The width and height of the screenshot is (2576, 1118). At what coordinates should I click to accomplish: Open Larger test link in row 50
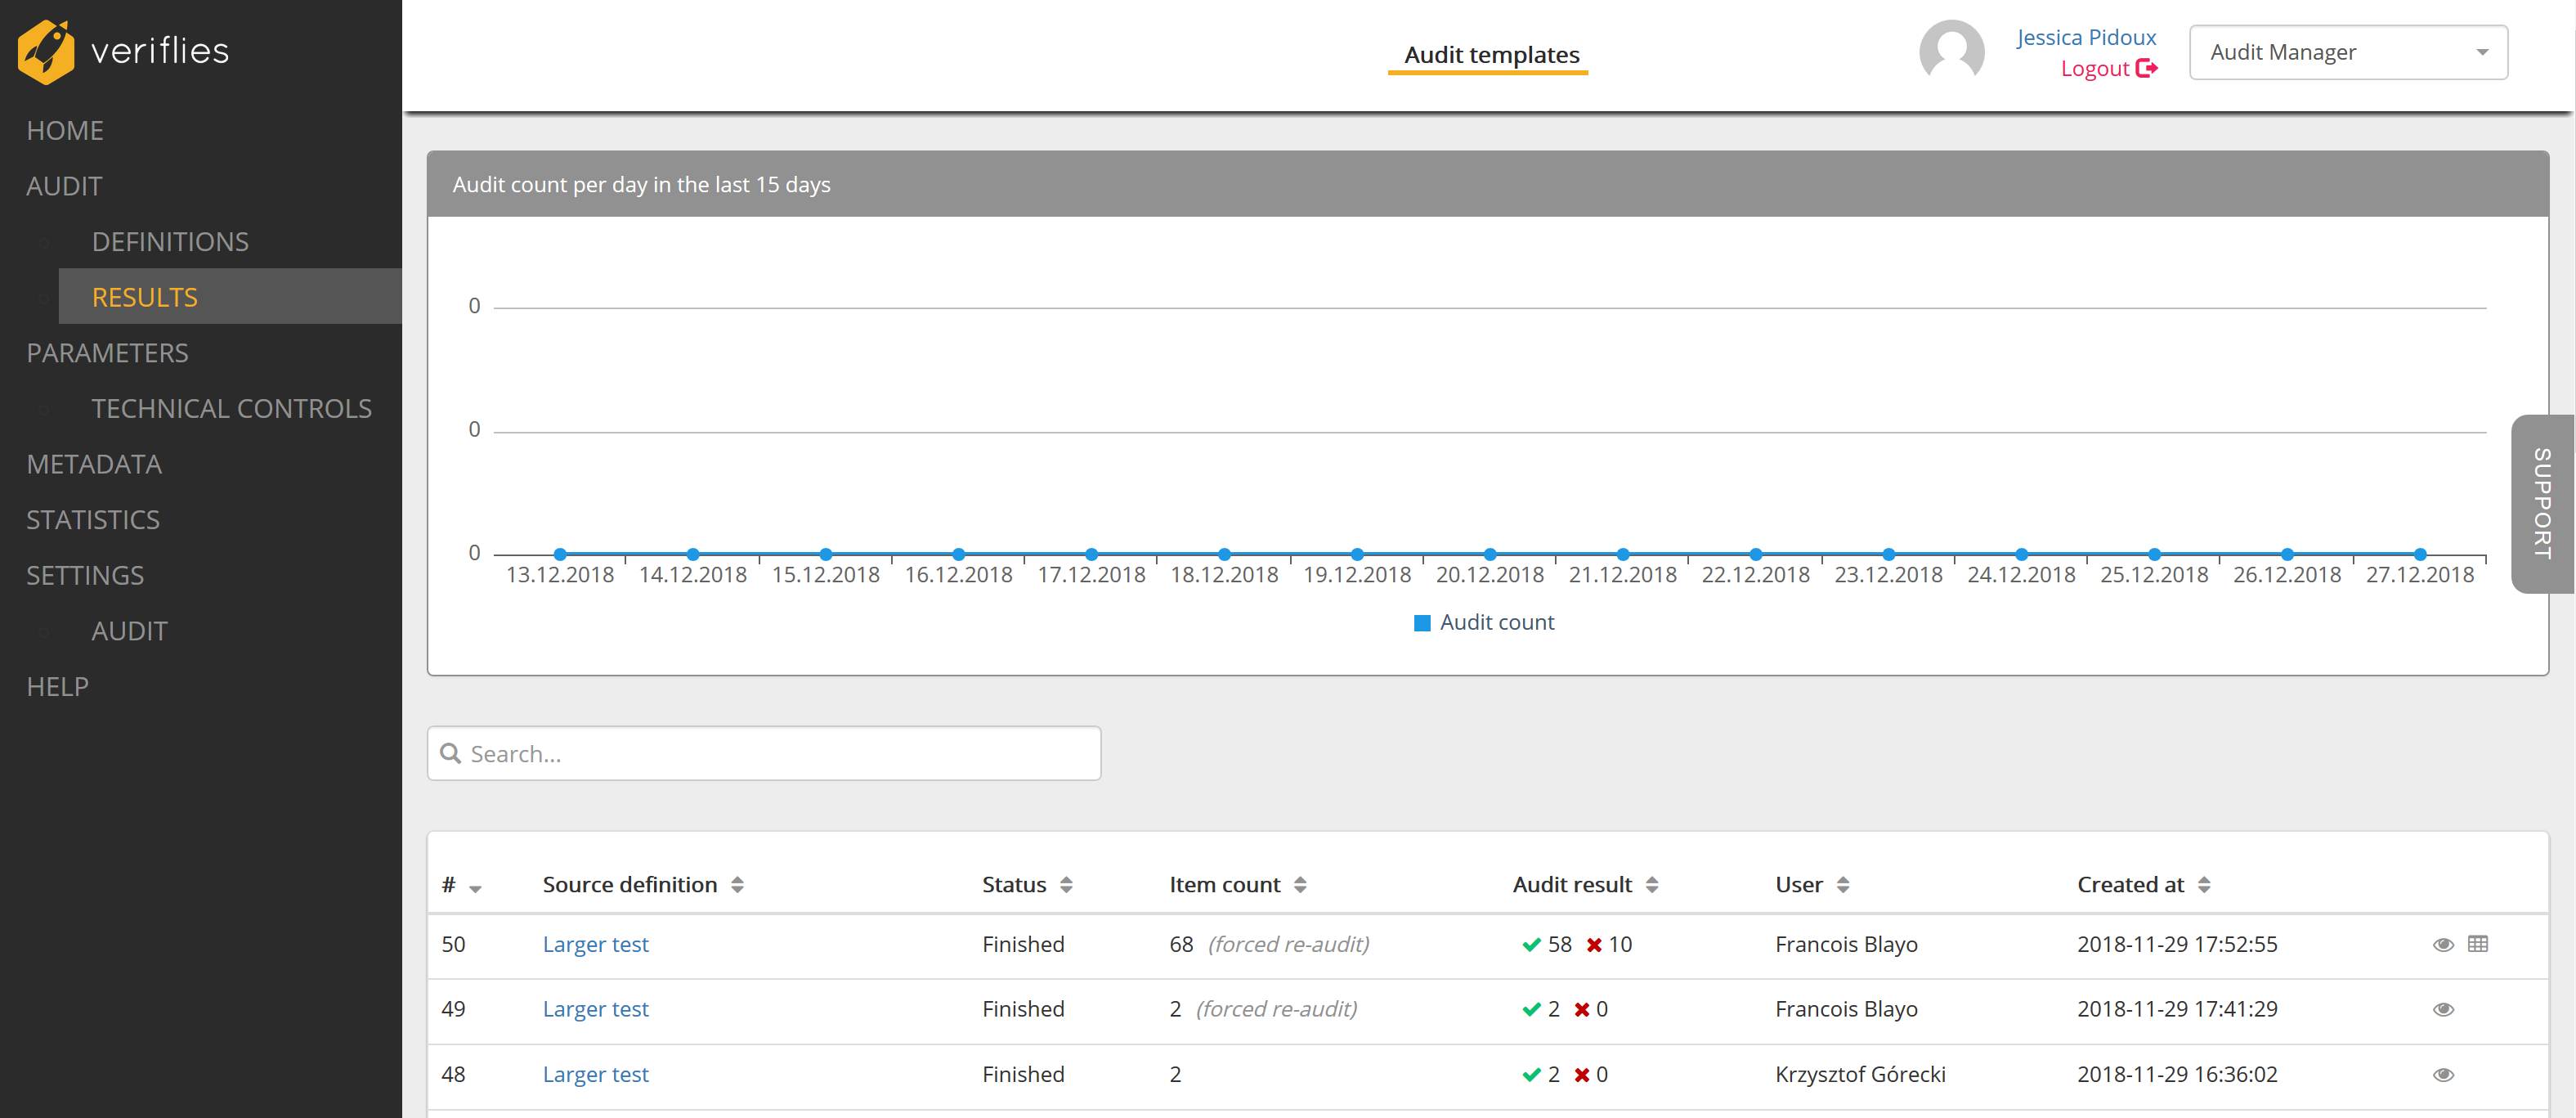595,944
